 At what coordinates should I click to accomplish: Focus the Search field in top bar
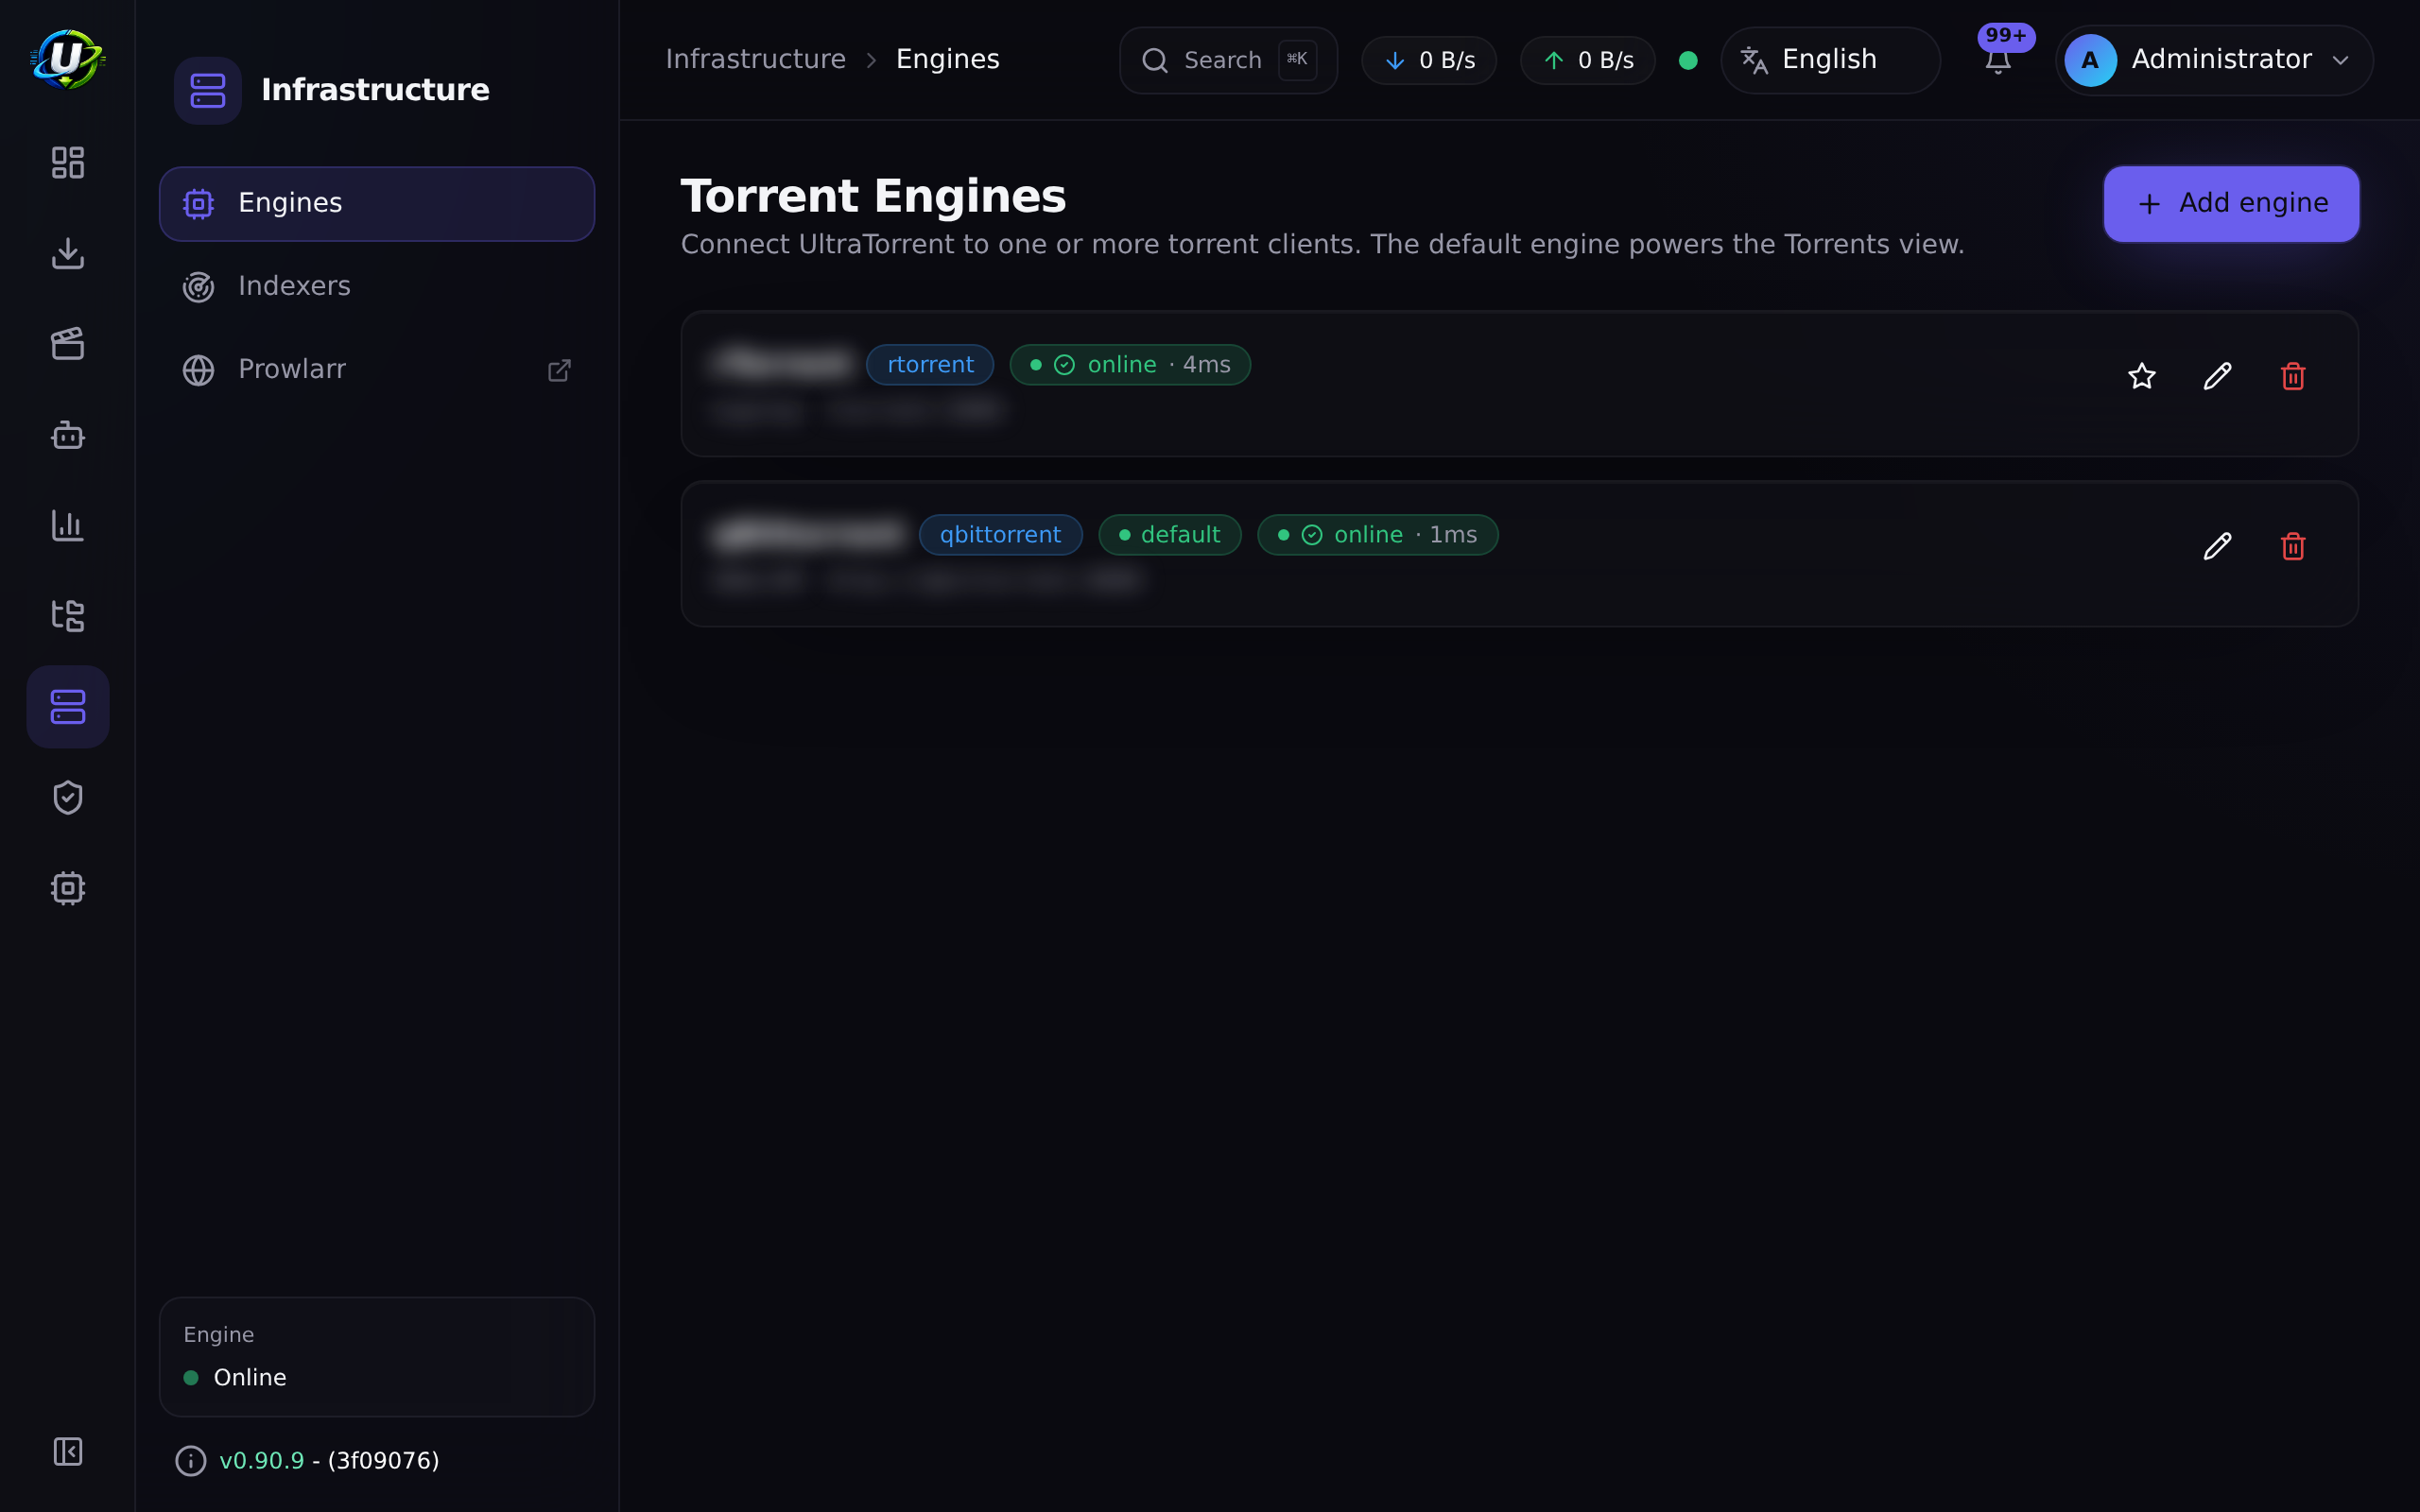click(x=1228, y=60)
